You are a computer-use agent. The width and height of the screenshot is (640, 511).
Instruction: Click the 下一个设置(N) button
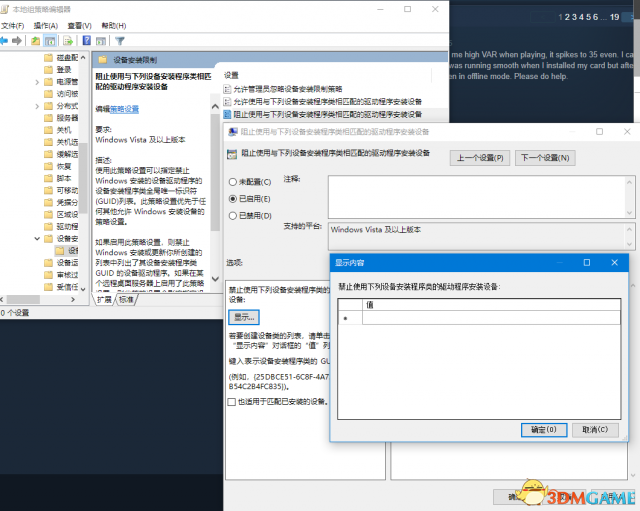[x=545, y=158]
